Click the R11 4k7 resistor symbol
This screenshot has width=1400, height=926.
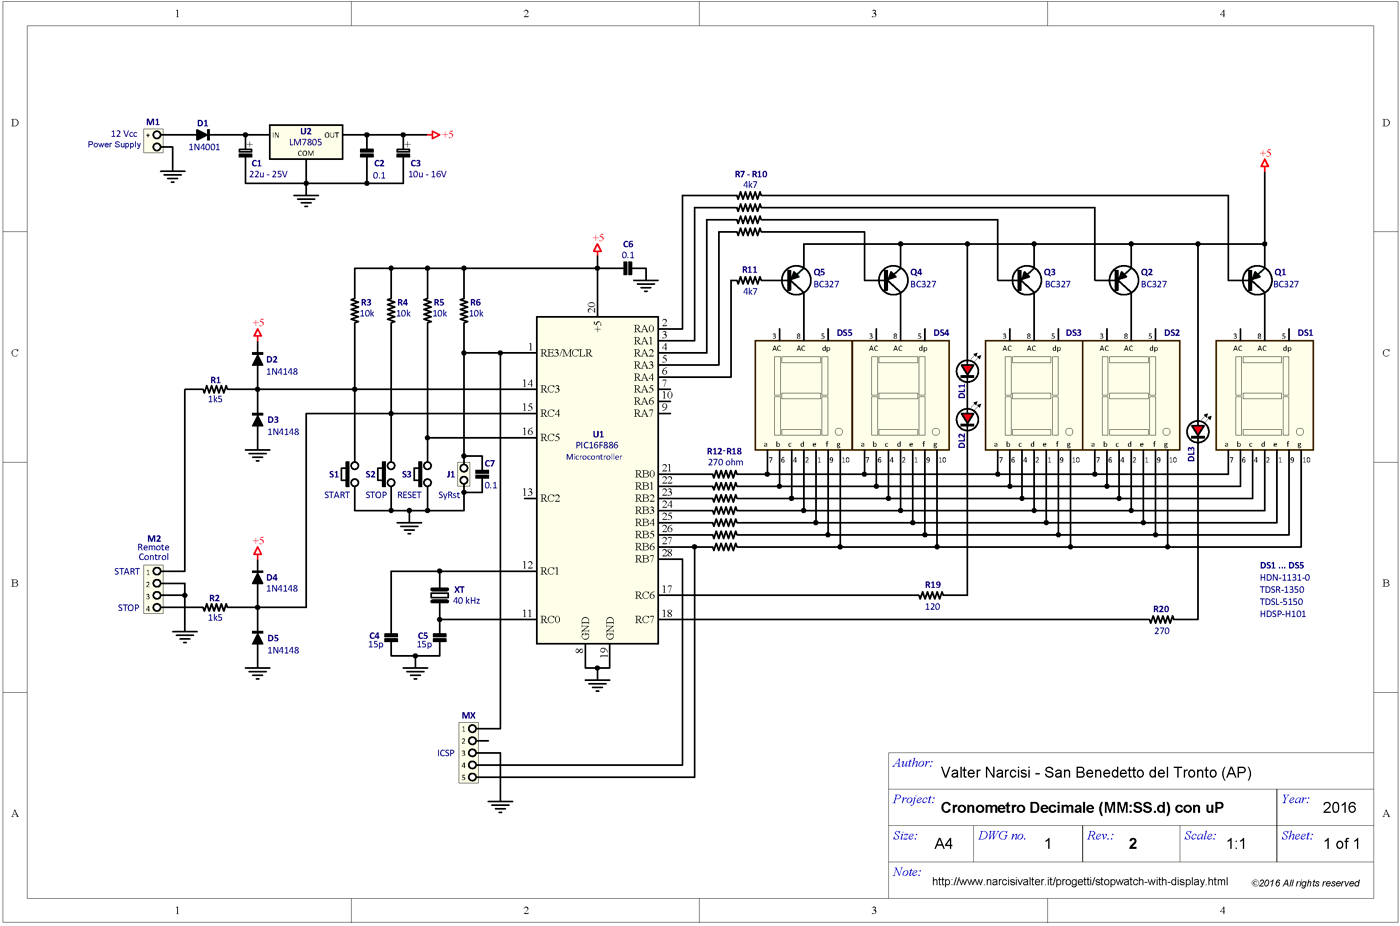(749, 281)
